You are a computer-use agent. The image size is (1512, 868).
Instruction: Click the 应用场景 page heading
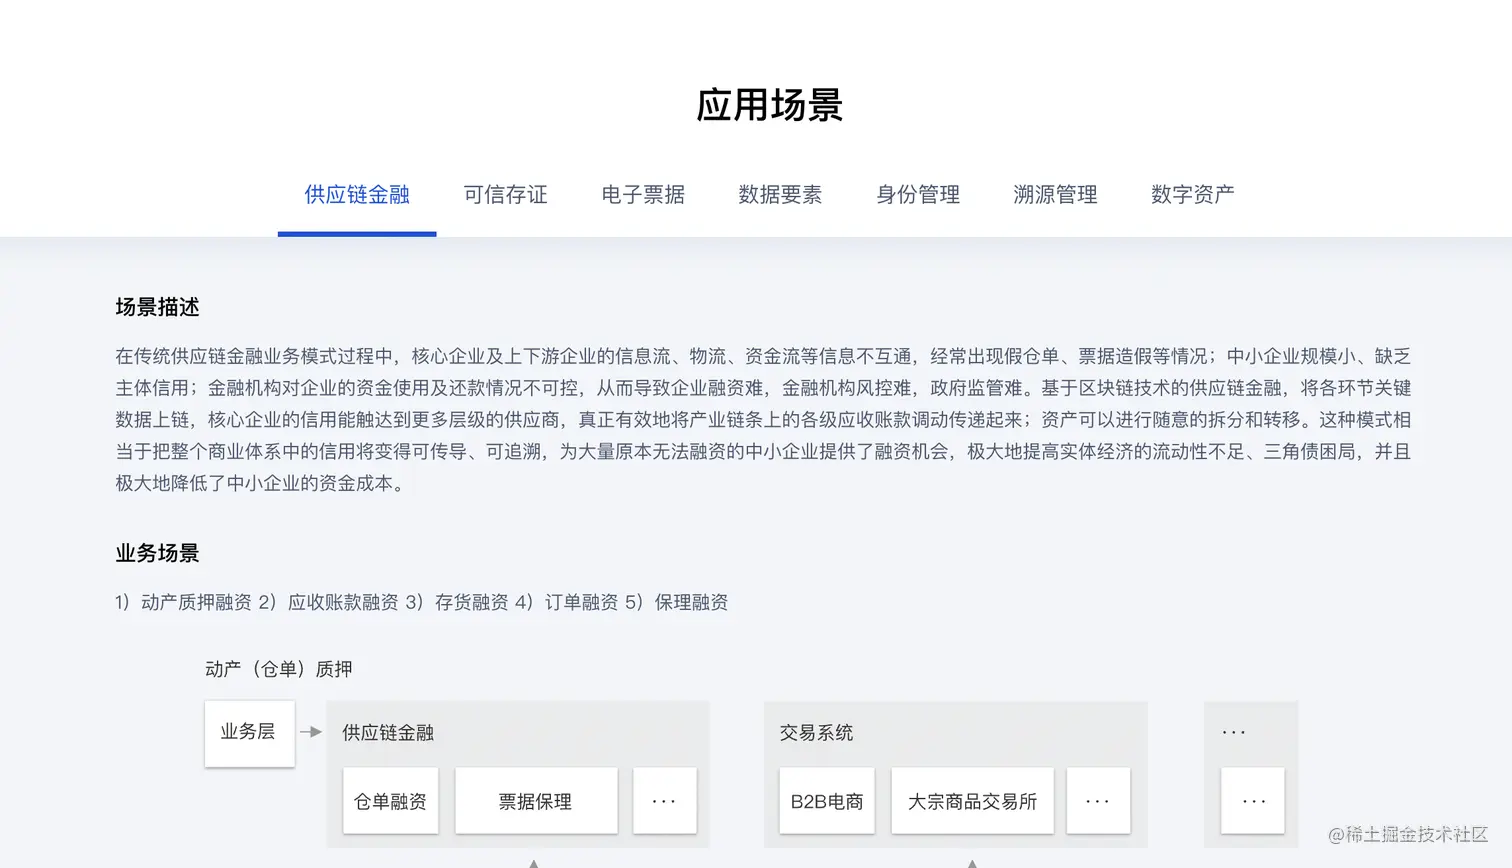(x=770, y=105)
